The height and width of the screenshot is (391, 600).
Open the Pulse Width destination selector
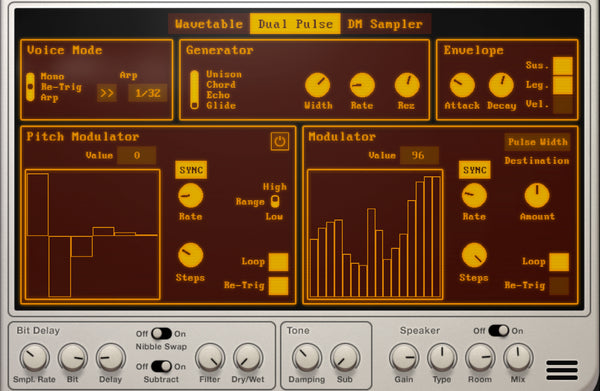tap(538, 142)
